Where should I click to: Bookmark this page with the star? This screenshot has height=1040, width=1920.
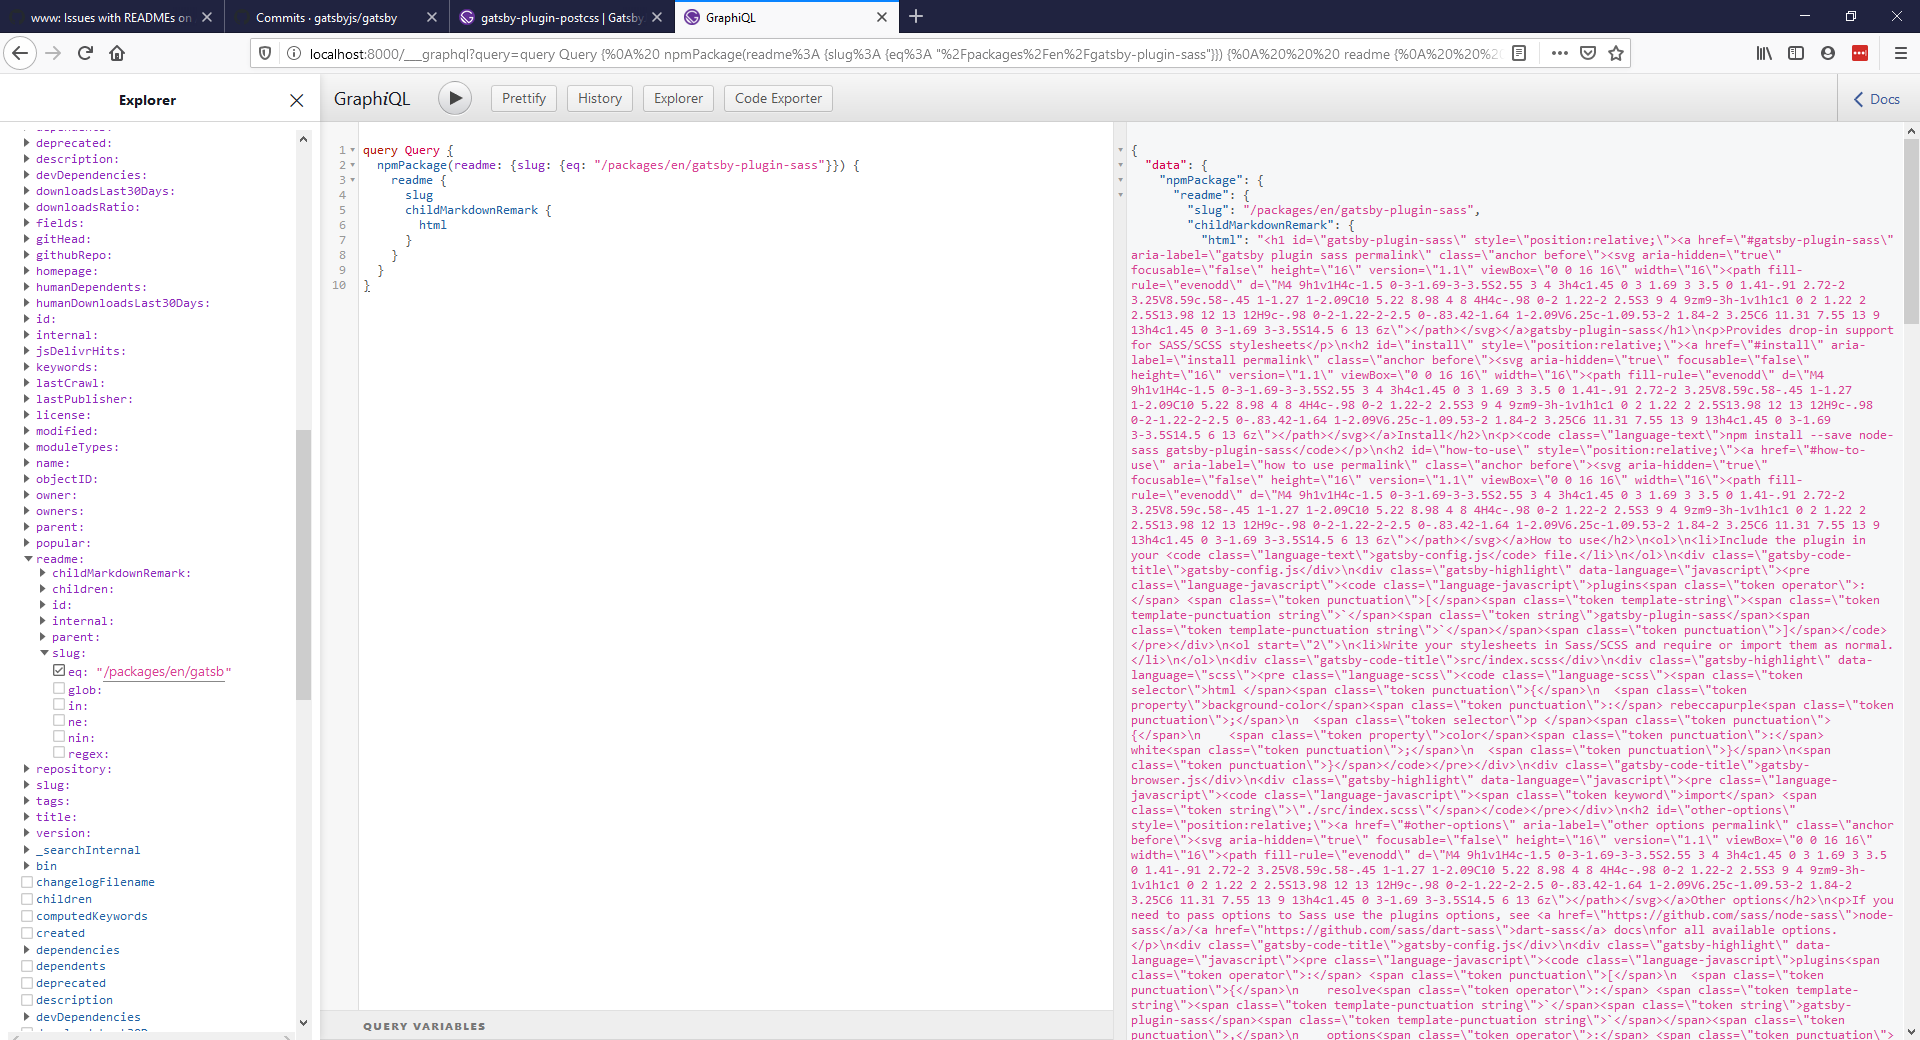point(1616,53)
